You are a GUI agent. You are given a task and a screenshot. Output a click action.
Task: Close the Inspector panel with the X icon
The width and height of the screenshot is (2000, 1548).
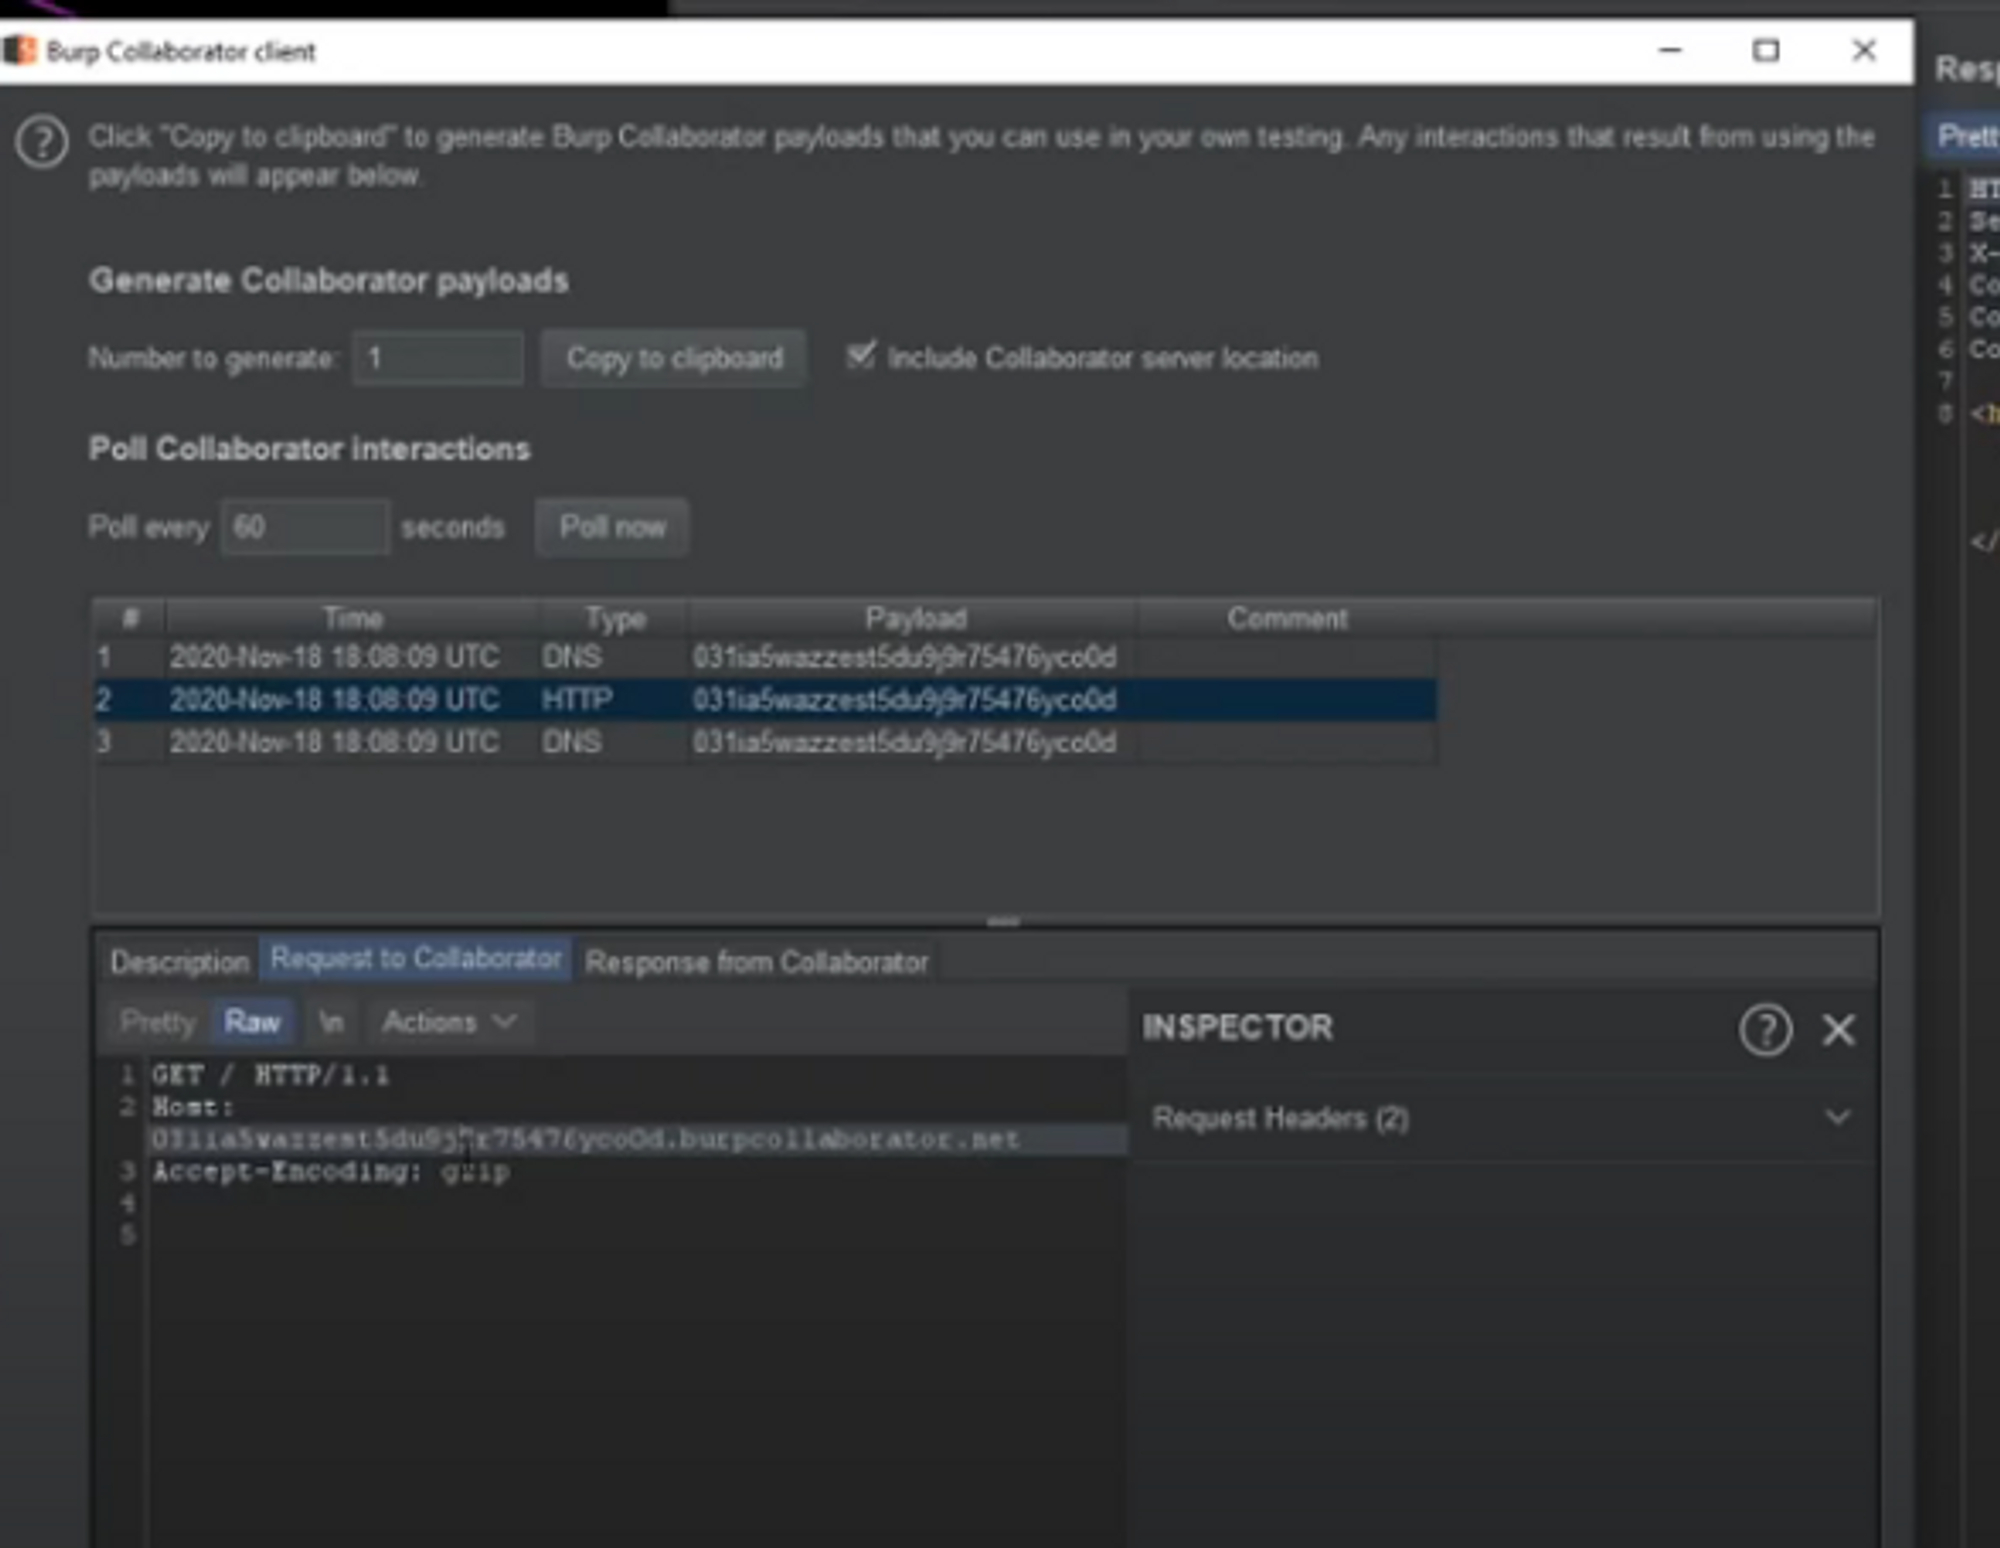pyautogui.click(x=1838, y=1029)
